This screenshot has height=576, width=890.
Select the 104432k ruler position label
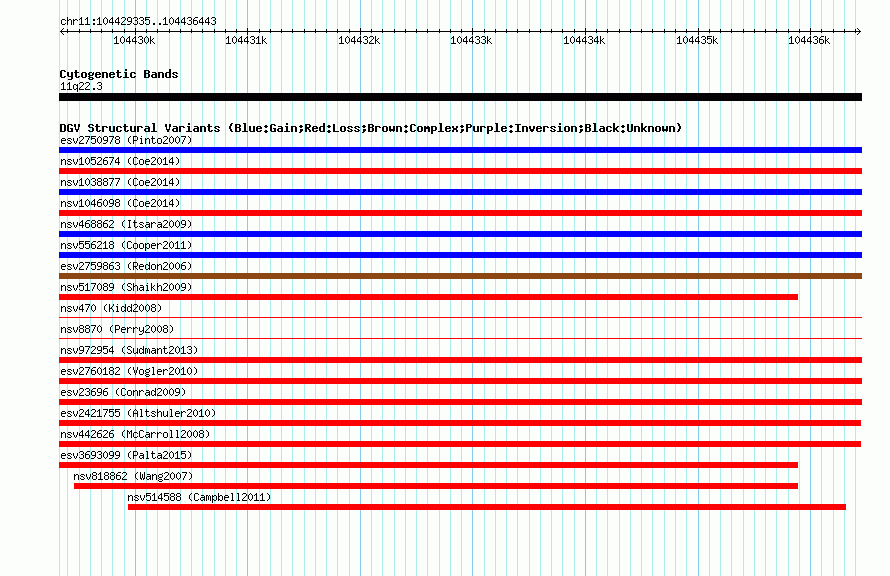pos(359,40)
